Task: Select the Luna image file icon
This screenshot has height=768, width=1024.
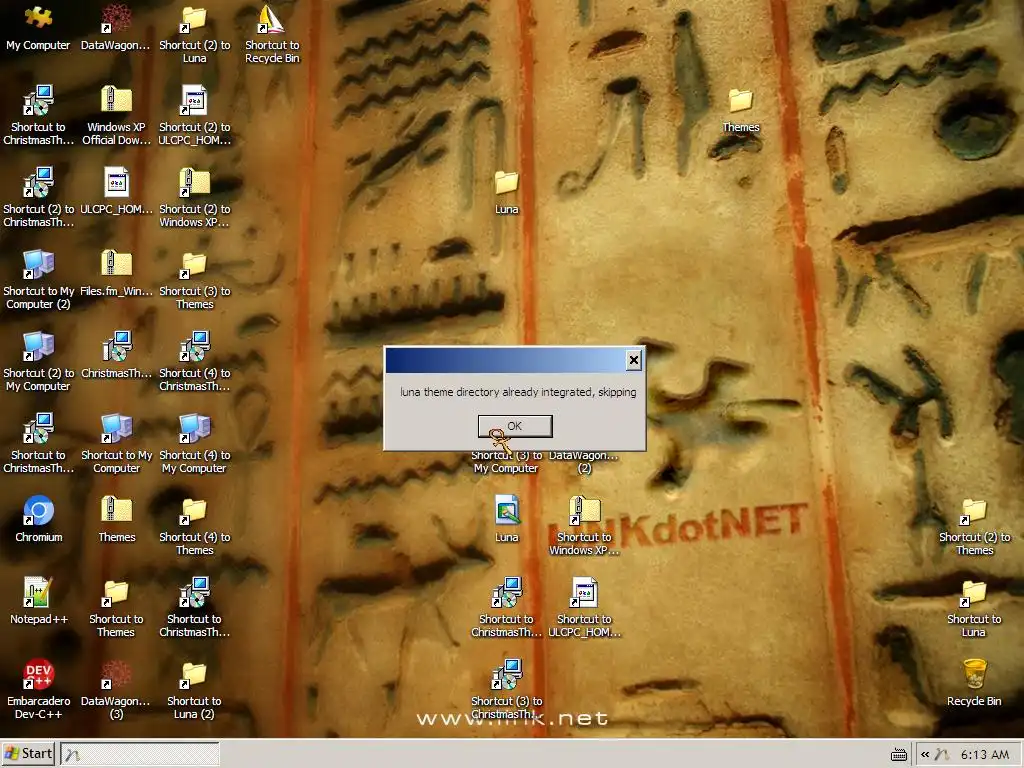Action: [x=507, y=519]
